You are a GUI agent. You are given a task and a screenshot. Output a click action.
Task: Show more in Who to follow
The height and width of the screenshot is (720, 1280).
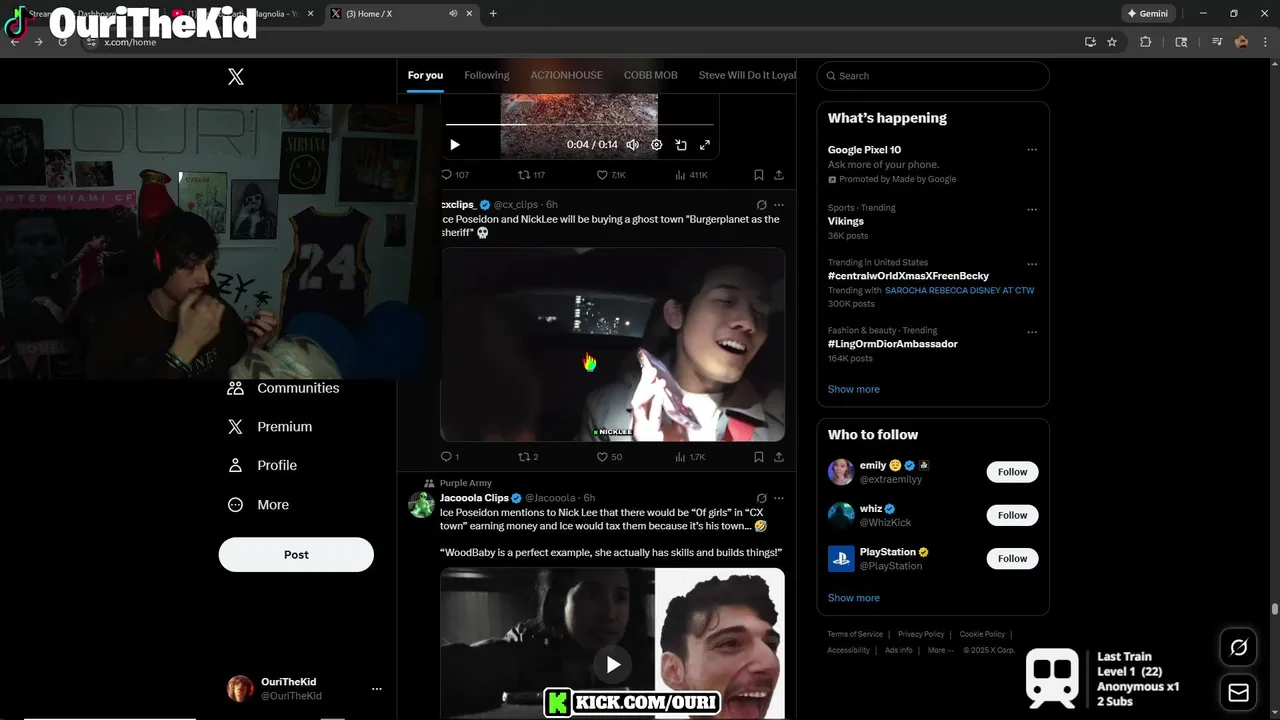click(x=854, y=598)
